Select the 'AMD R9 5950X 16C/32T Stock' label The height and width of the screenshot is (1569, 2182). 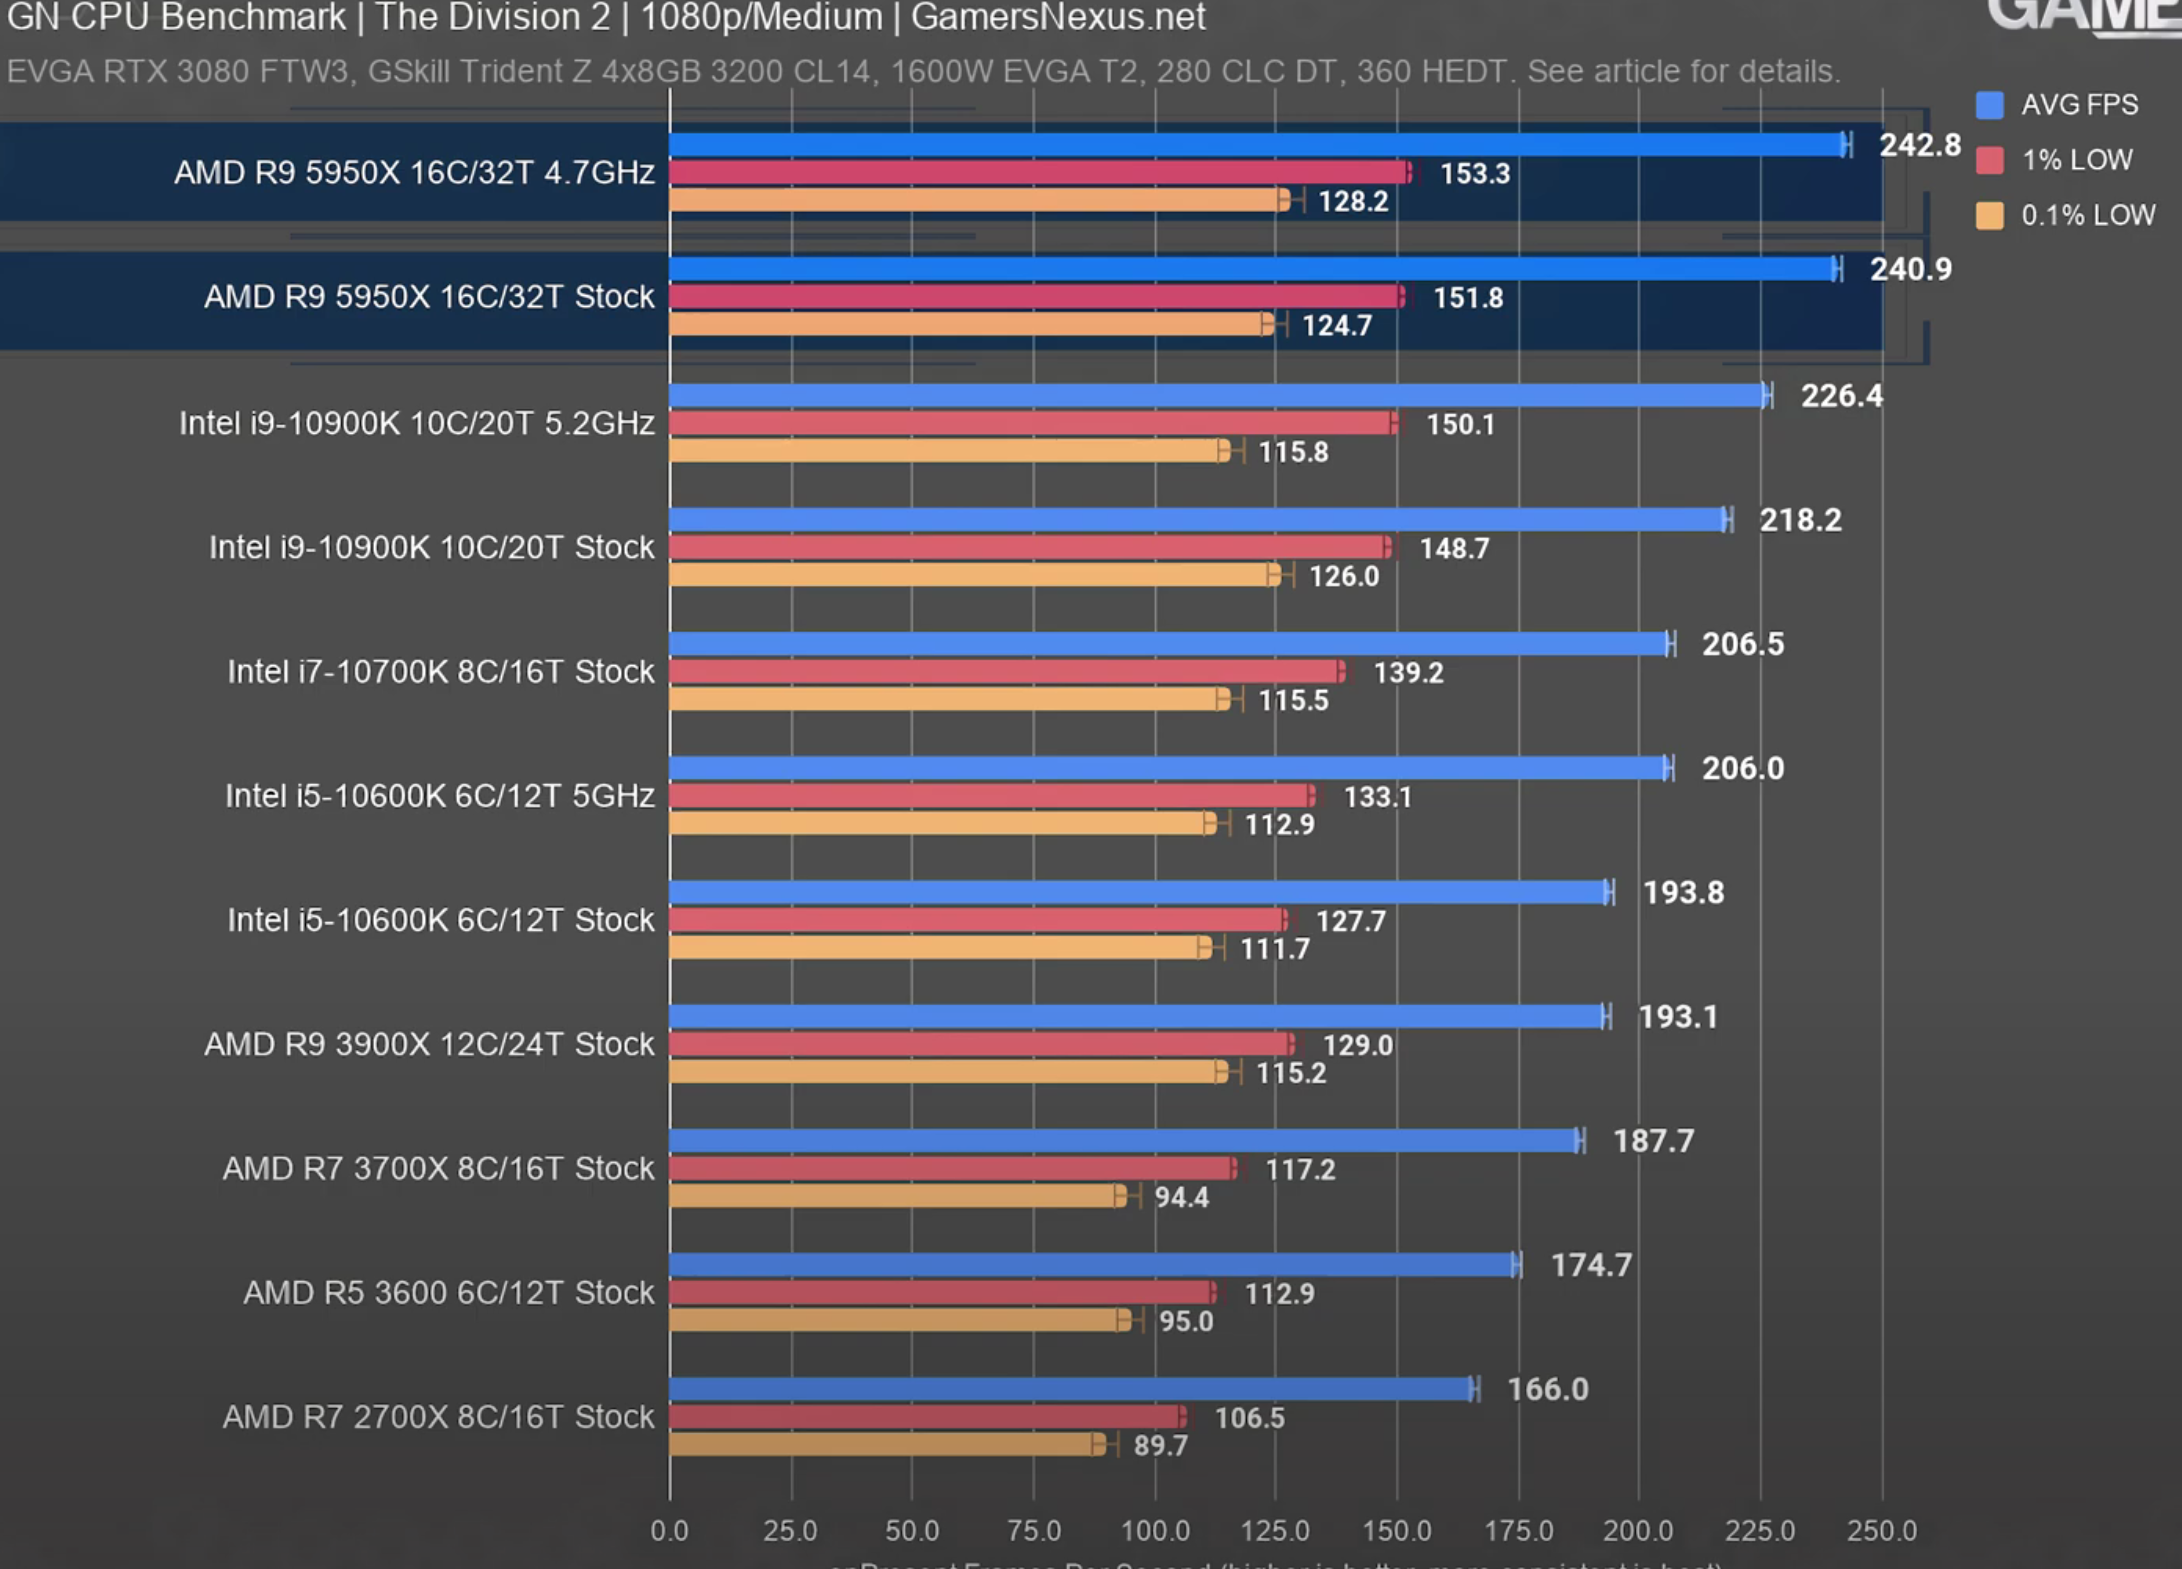[429, 297]
